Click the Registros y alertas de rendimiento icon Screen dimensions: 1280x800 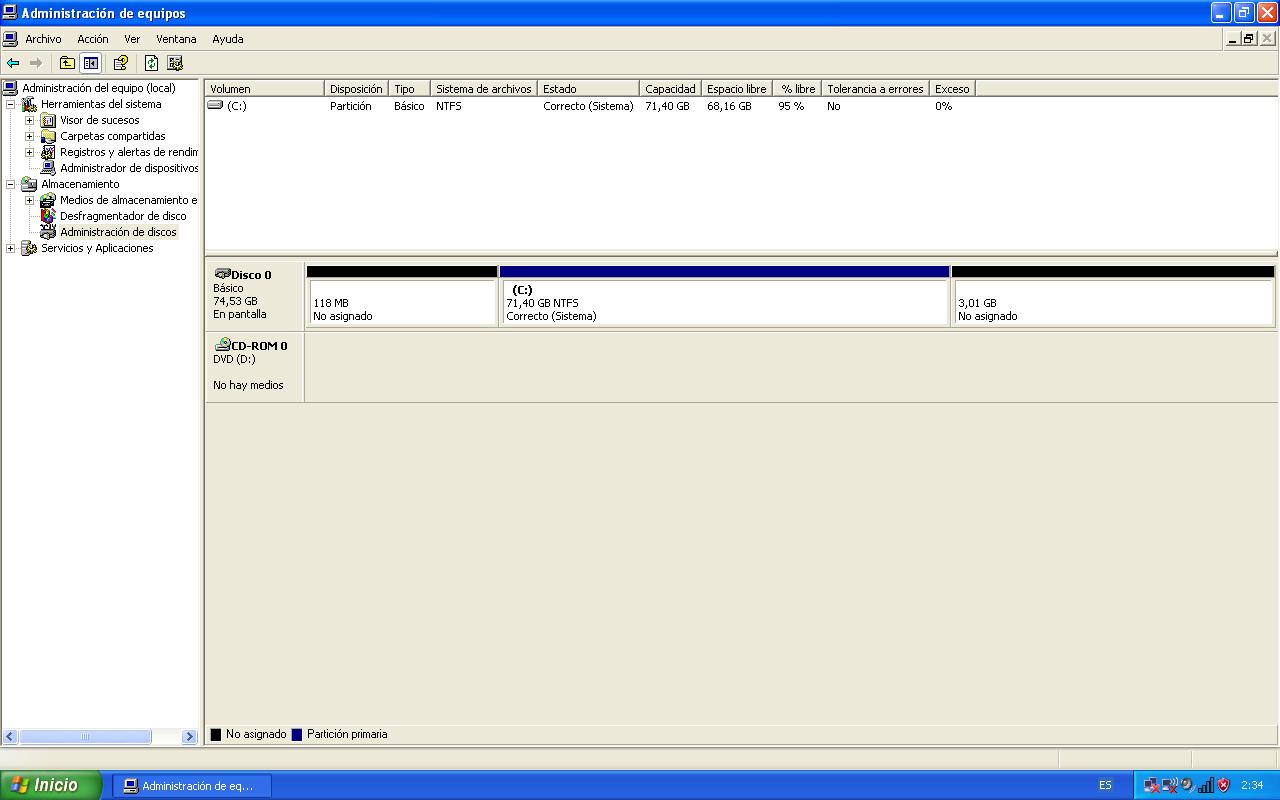point(48,152)
